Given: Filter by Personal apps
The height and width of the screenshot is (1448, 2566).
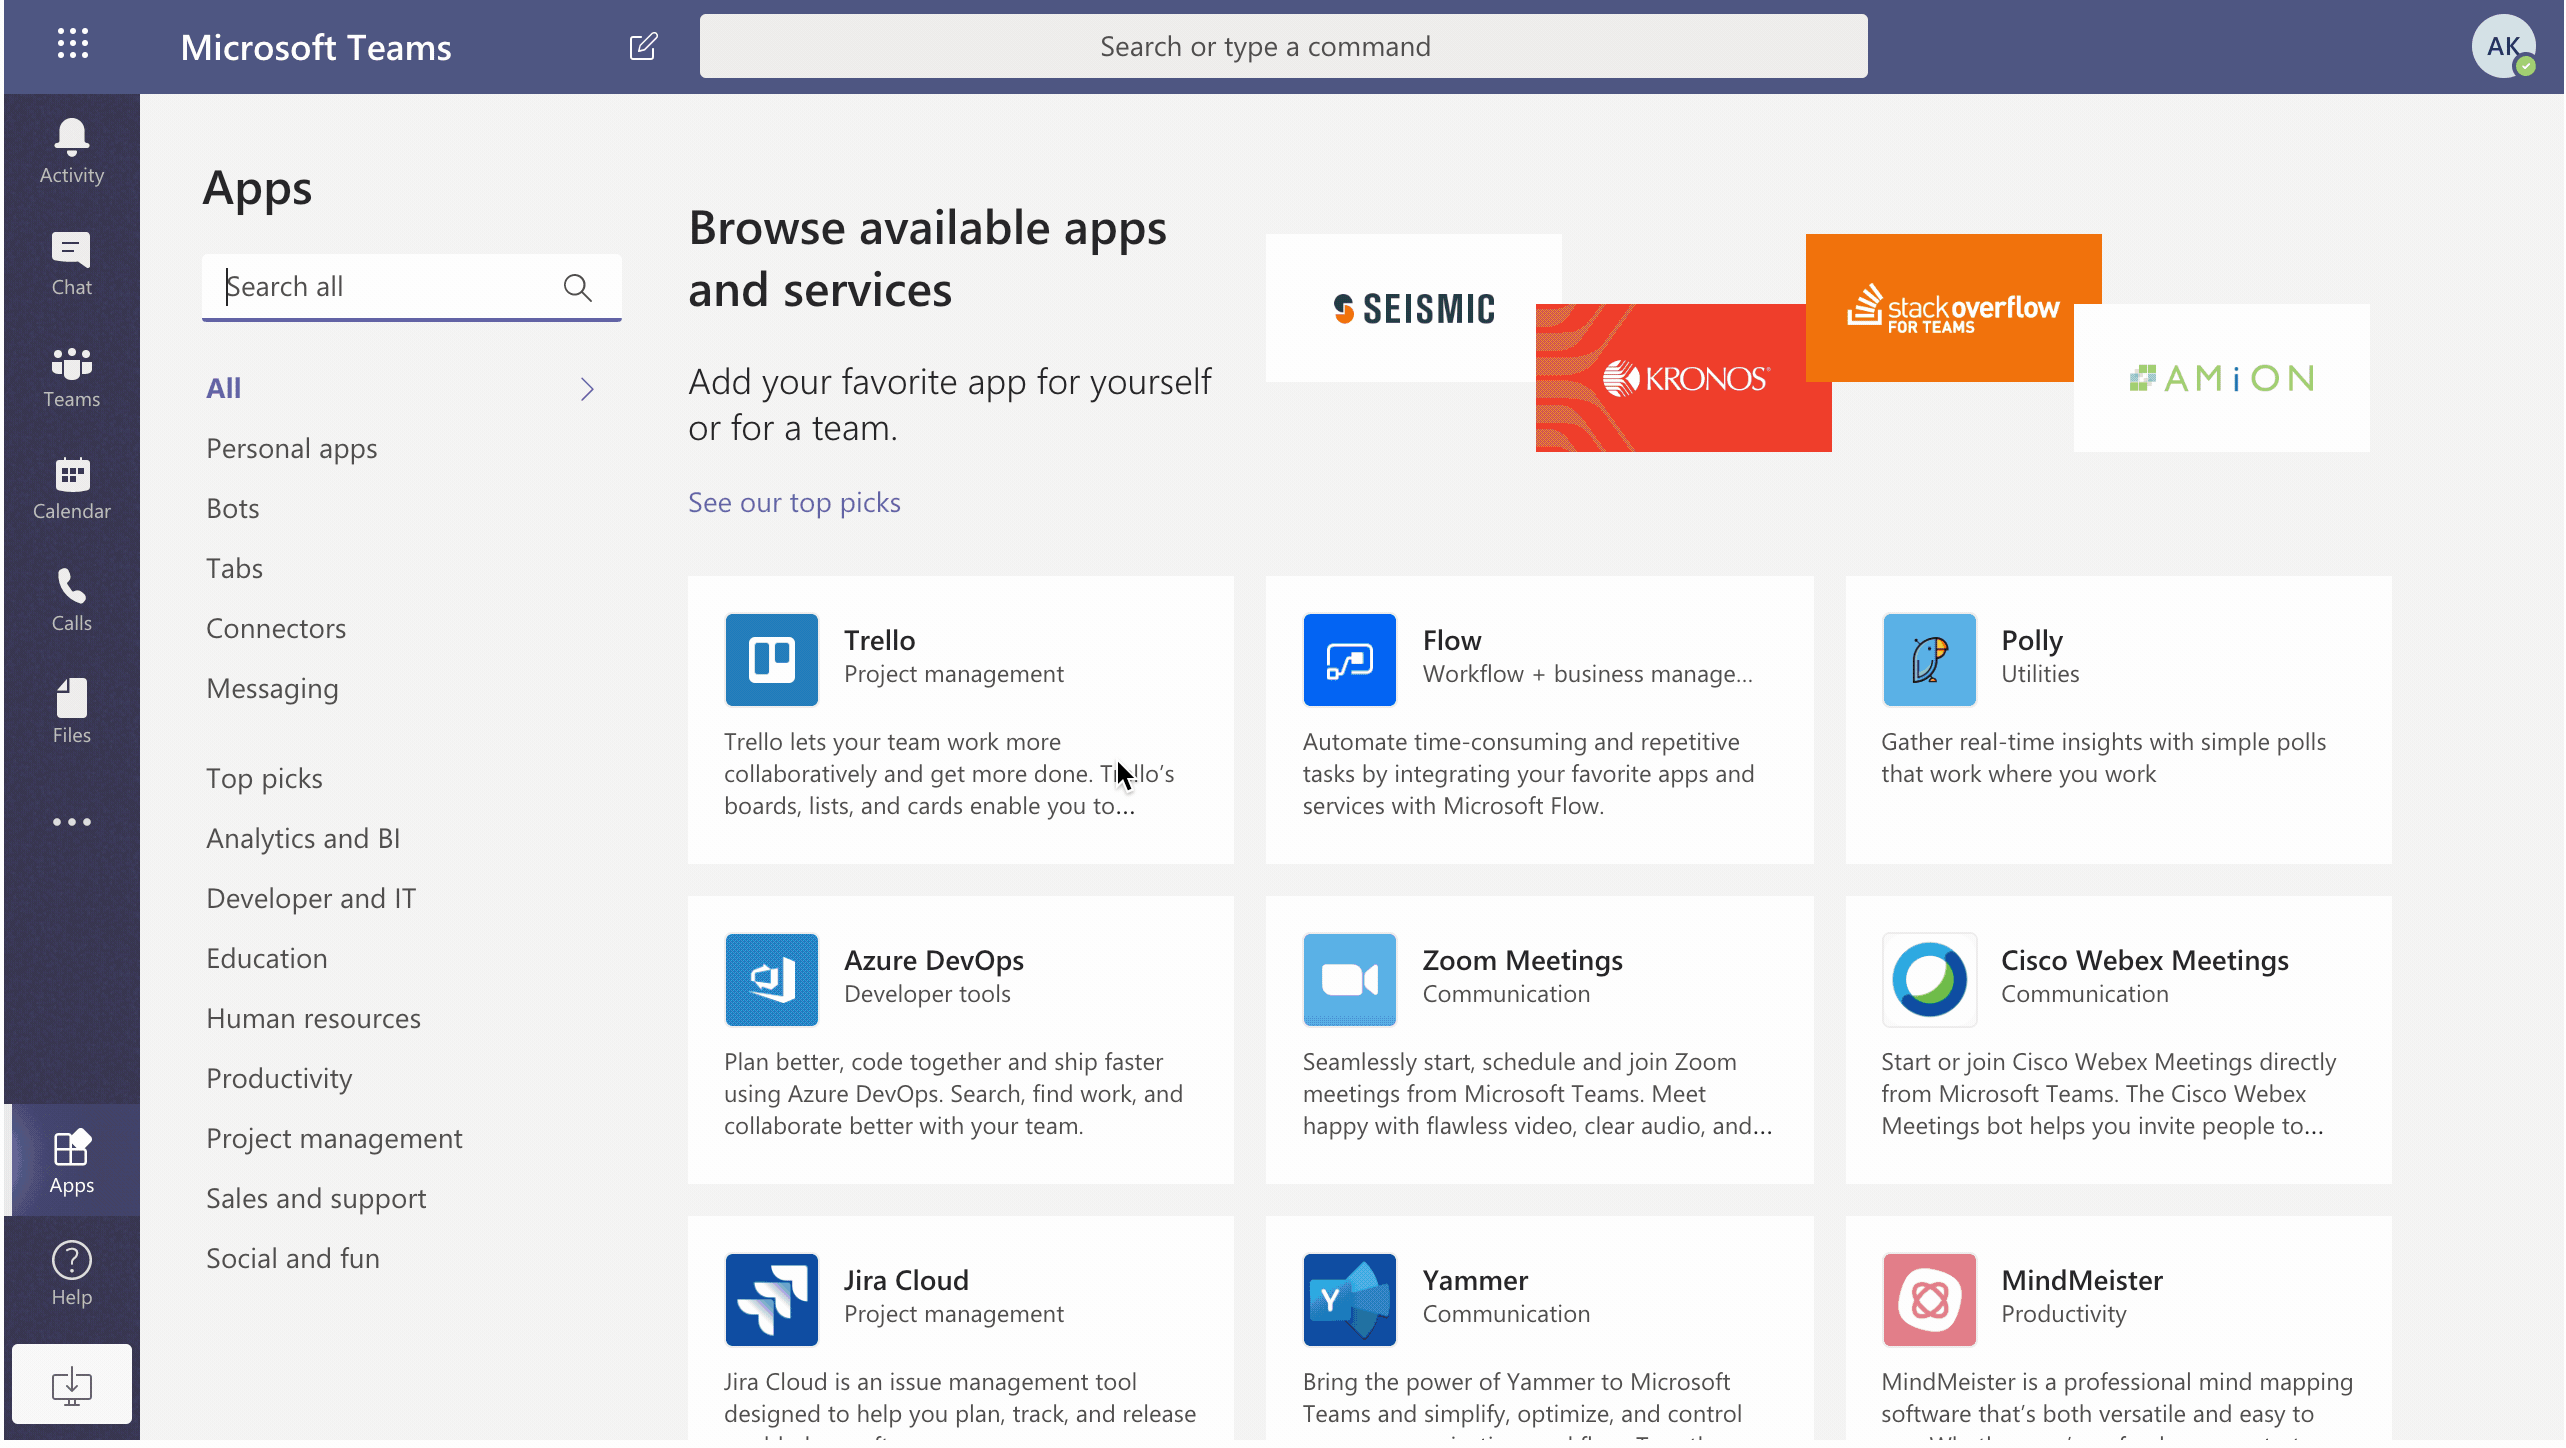Looking at the screenshot, I should [291, 449].
